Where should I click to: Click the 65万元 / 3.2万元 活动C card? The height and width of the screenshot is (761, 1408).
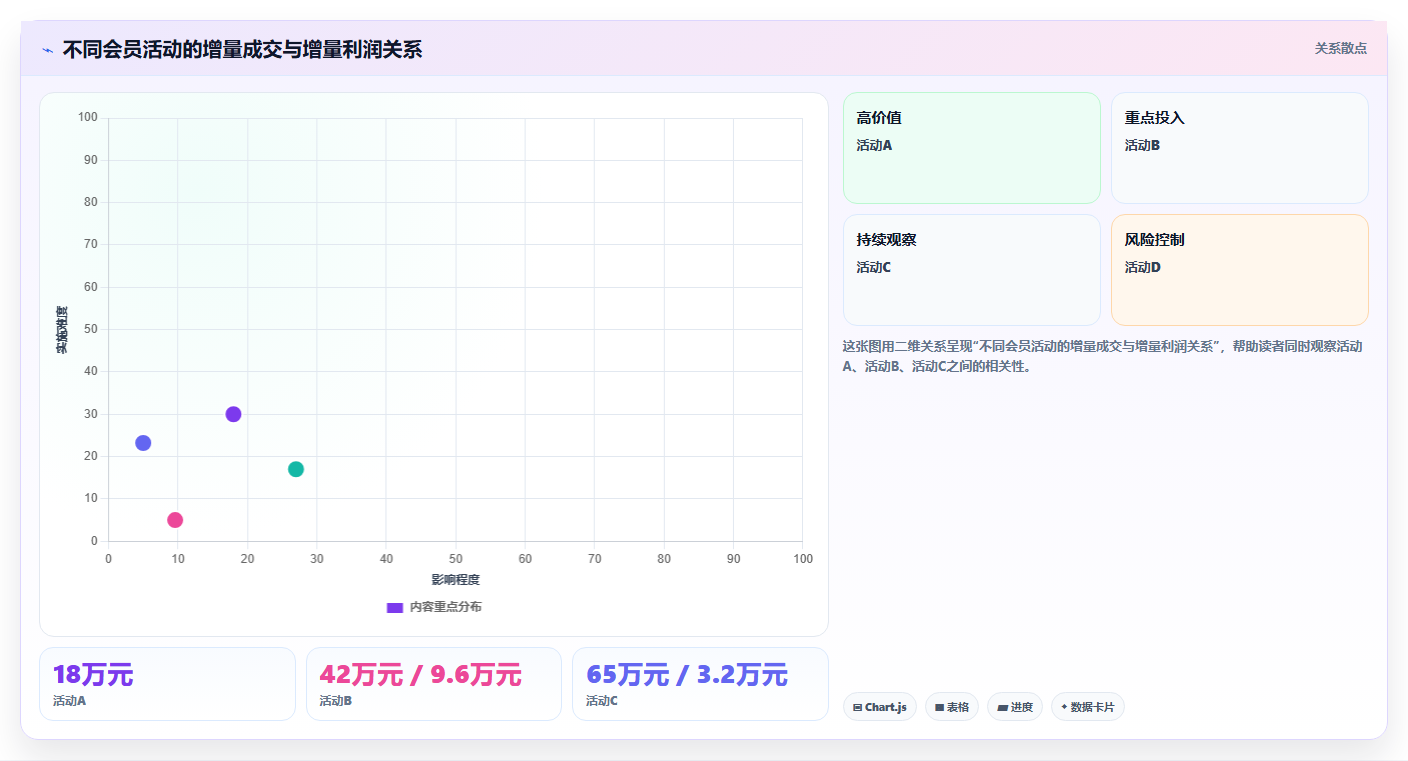pyautogui.click(x=700, y=684)
